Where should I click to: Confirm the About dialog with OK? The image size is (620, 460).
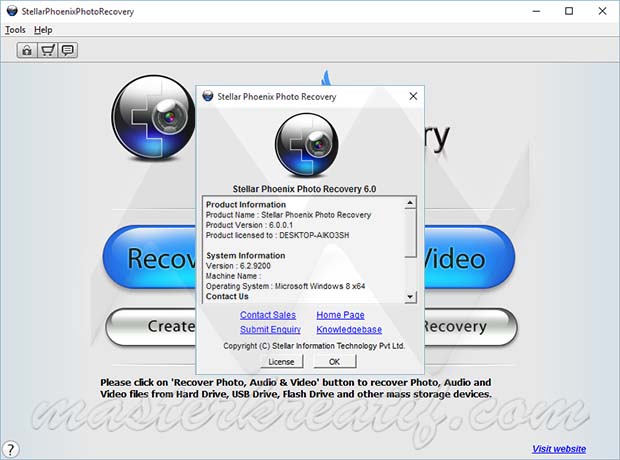pos(335,362)
